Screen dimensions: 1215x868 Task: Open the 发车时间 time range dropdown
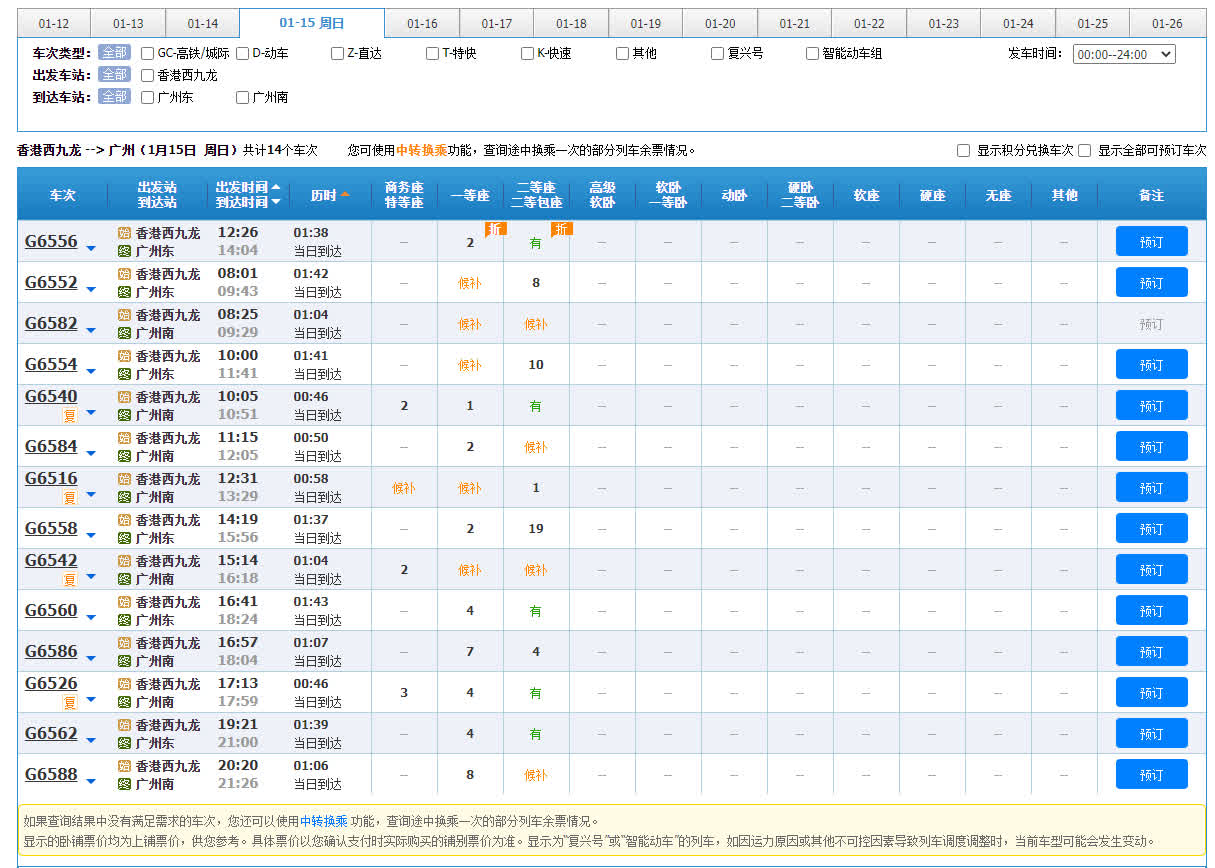click(1123, 54)
